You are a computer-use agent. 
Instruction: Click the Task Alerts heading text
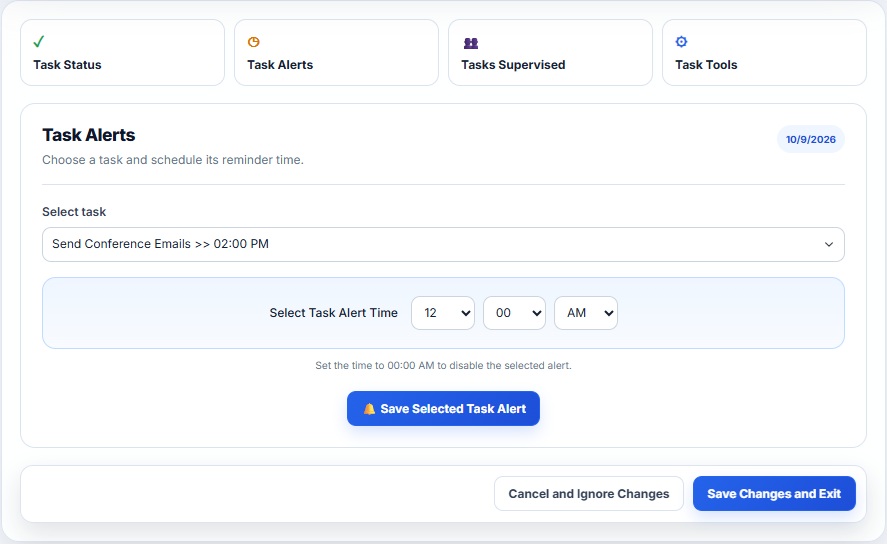pos(88,135)
